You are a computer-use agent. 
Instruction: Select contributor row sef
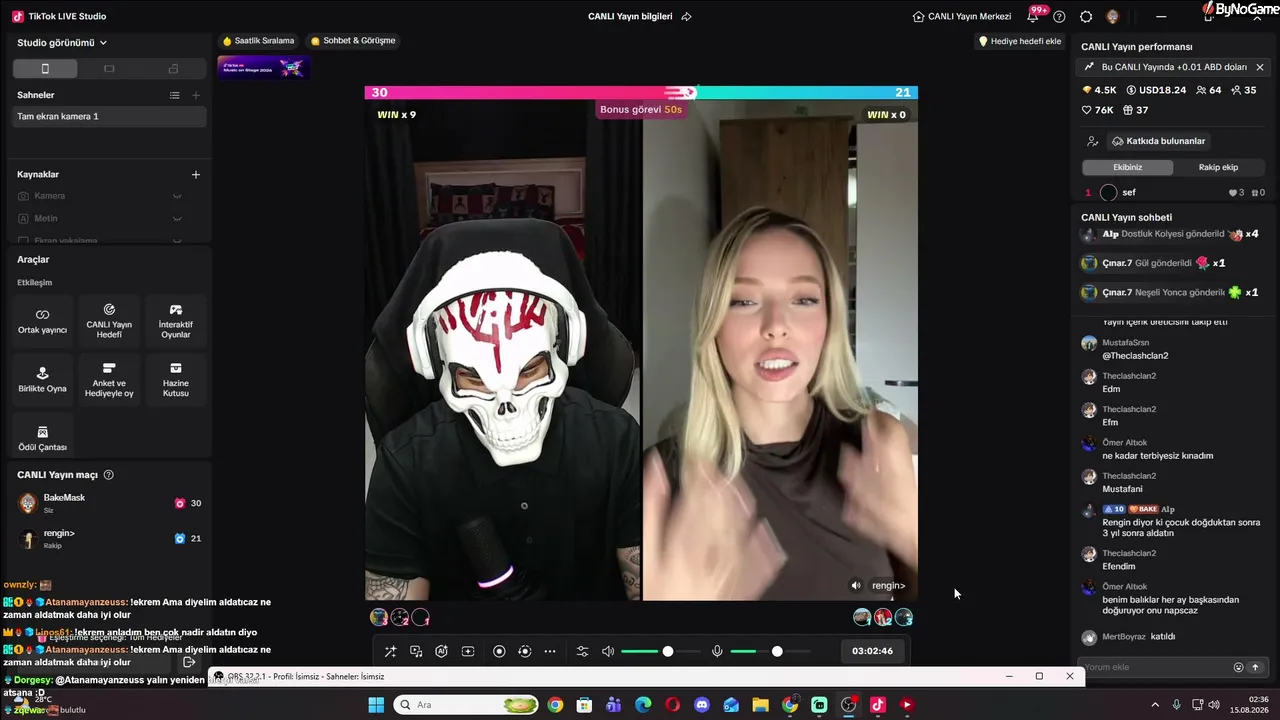(1175, 192)
